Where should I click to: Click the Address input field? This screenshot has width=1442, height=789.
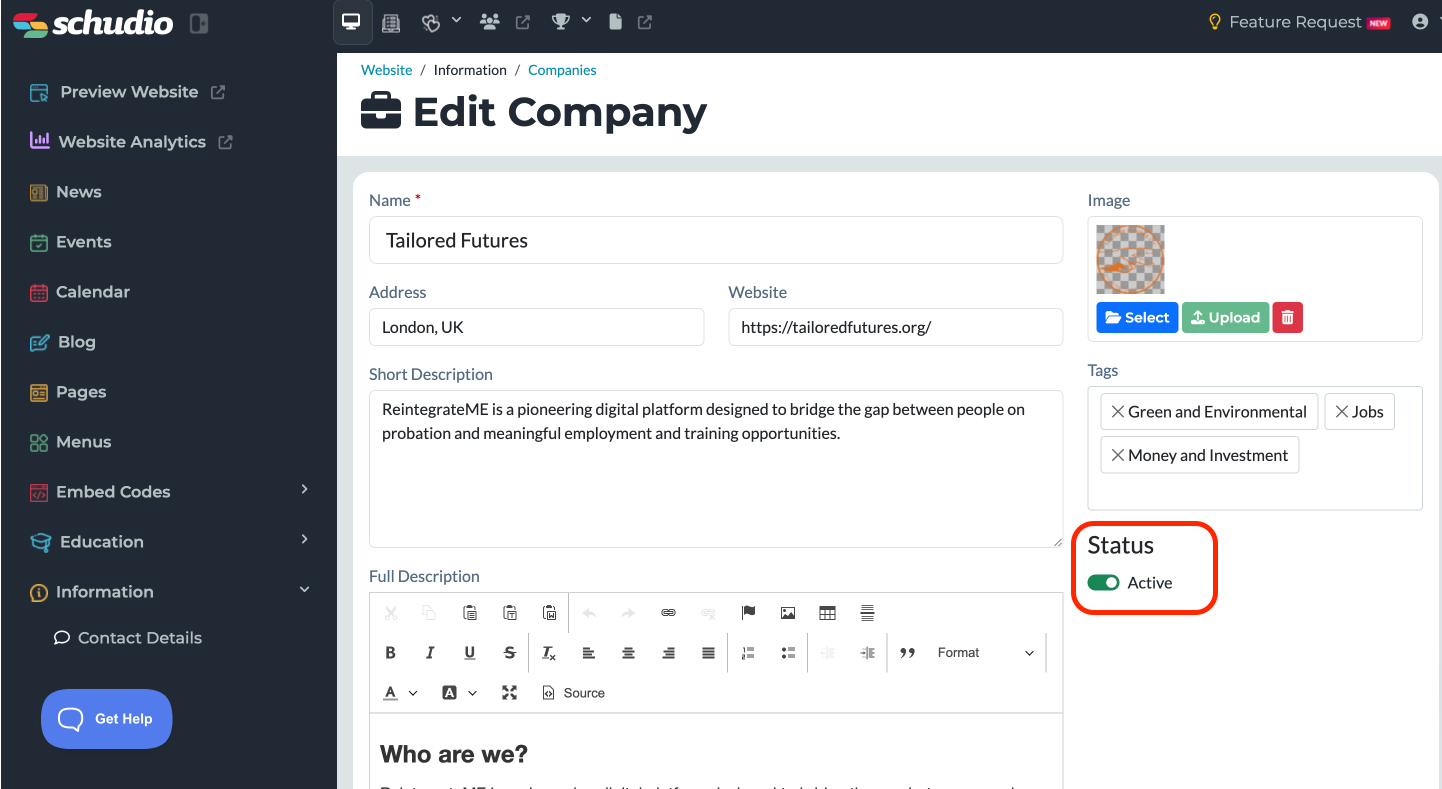point(536,327)
